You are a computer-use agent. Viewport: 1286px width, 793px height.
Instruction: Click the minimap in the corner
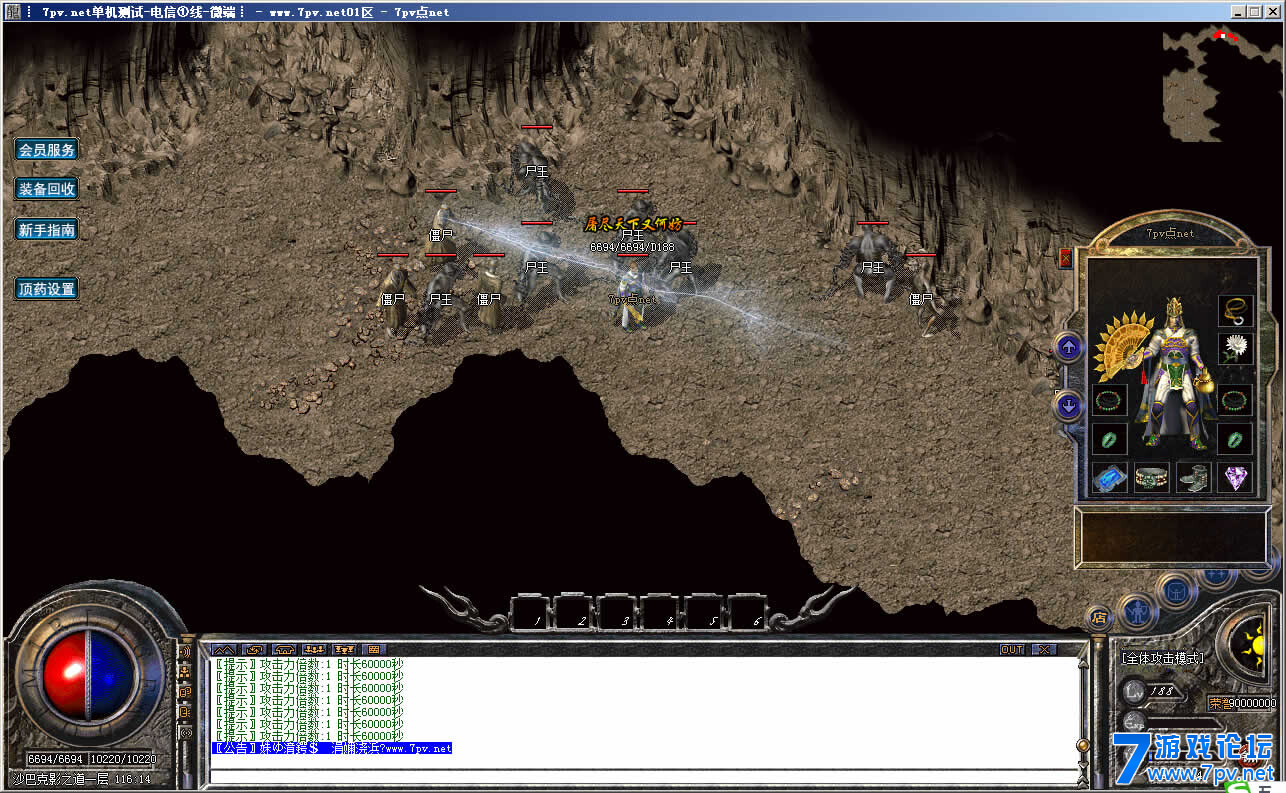click(1222, 84)
